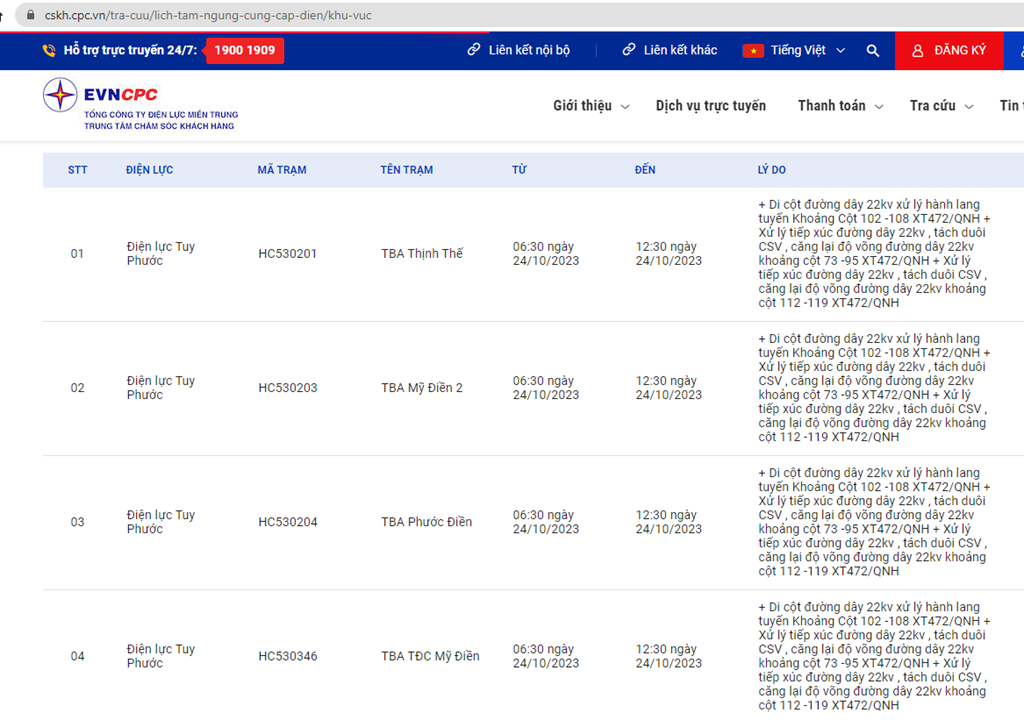Expand the Thanh toán menu

click(x=840, y=106)
